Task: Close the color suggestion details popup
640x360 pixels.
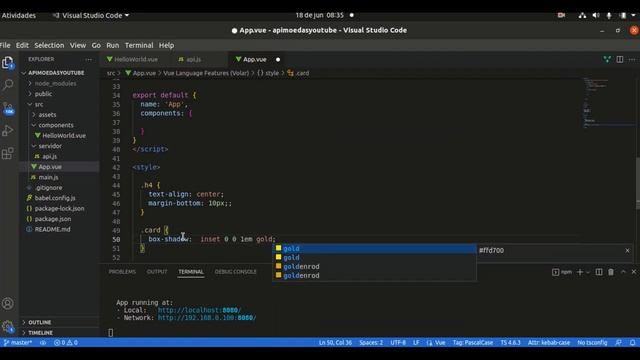Action: tap(627, 251)
